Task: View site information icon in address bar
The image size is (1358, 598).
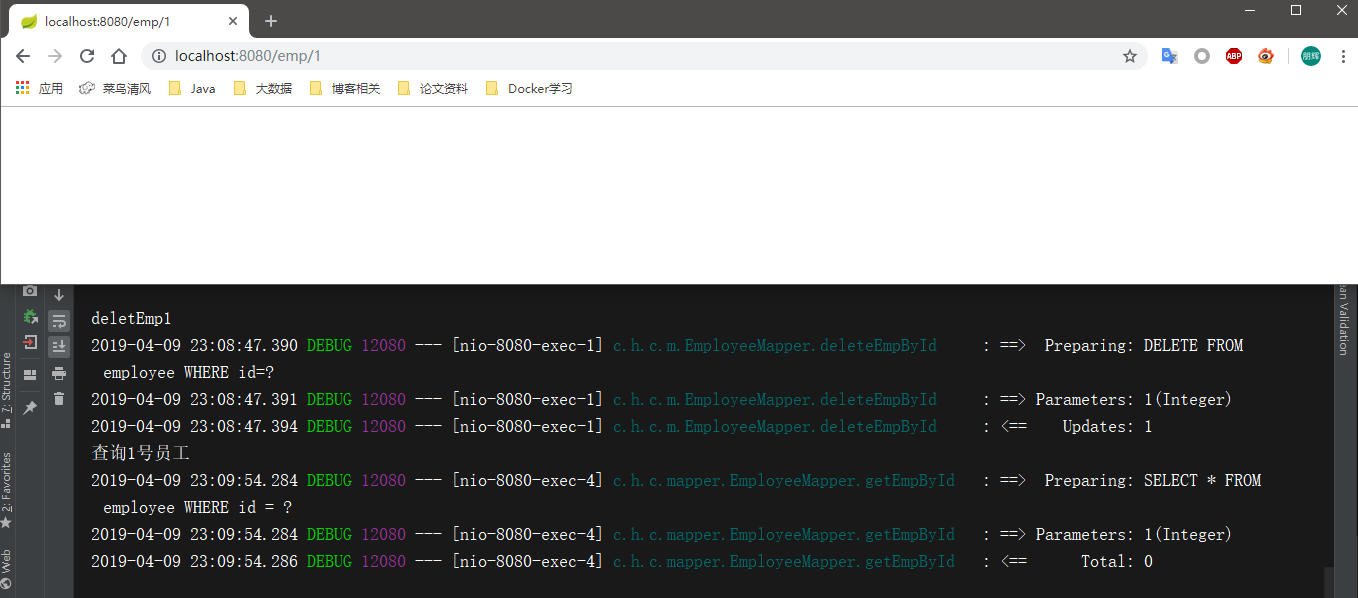Action: point(159,56)
